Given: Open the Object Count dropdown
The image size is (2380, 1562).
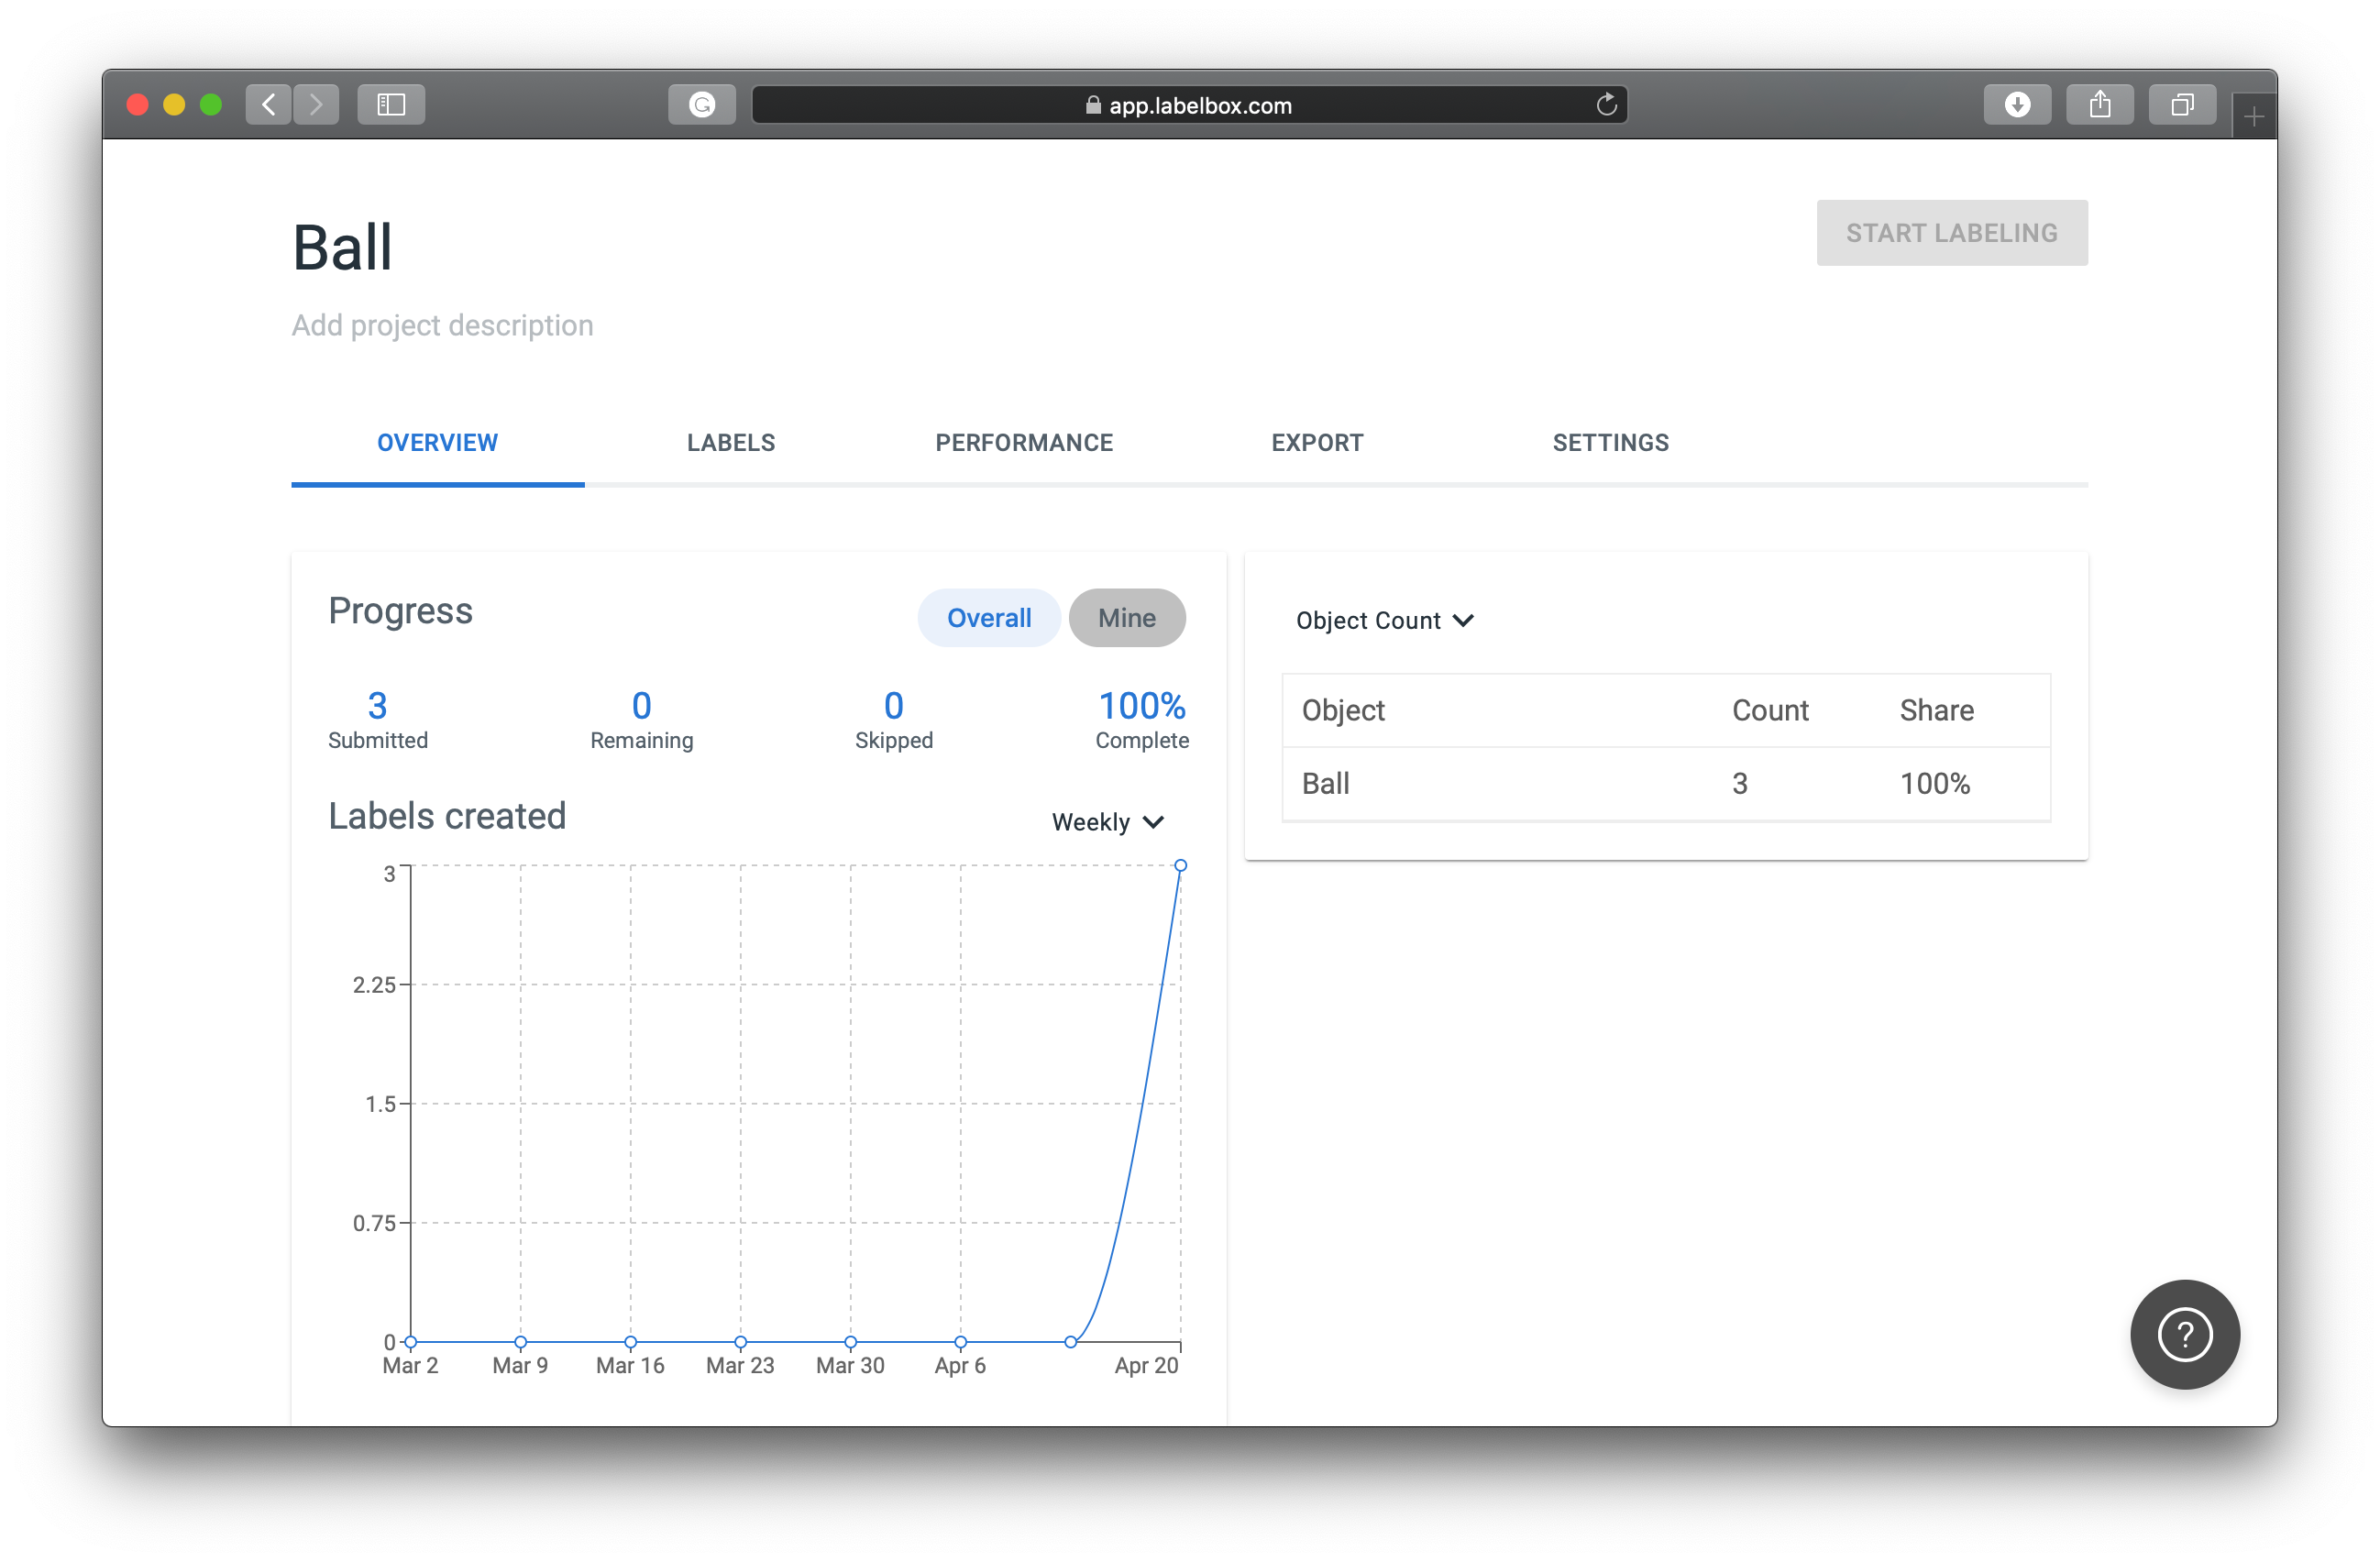Looking at the screenshot, I should click(x=1384, y=620).
